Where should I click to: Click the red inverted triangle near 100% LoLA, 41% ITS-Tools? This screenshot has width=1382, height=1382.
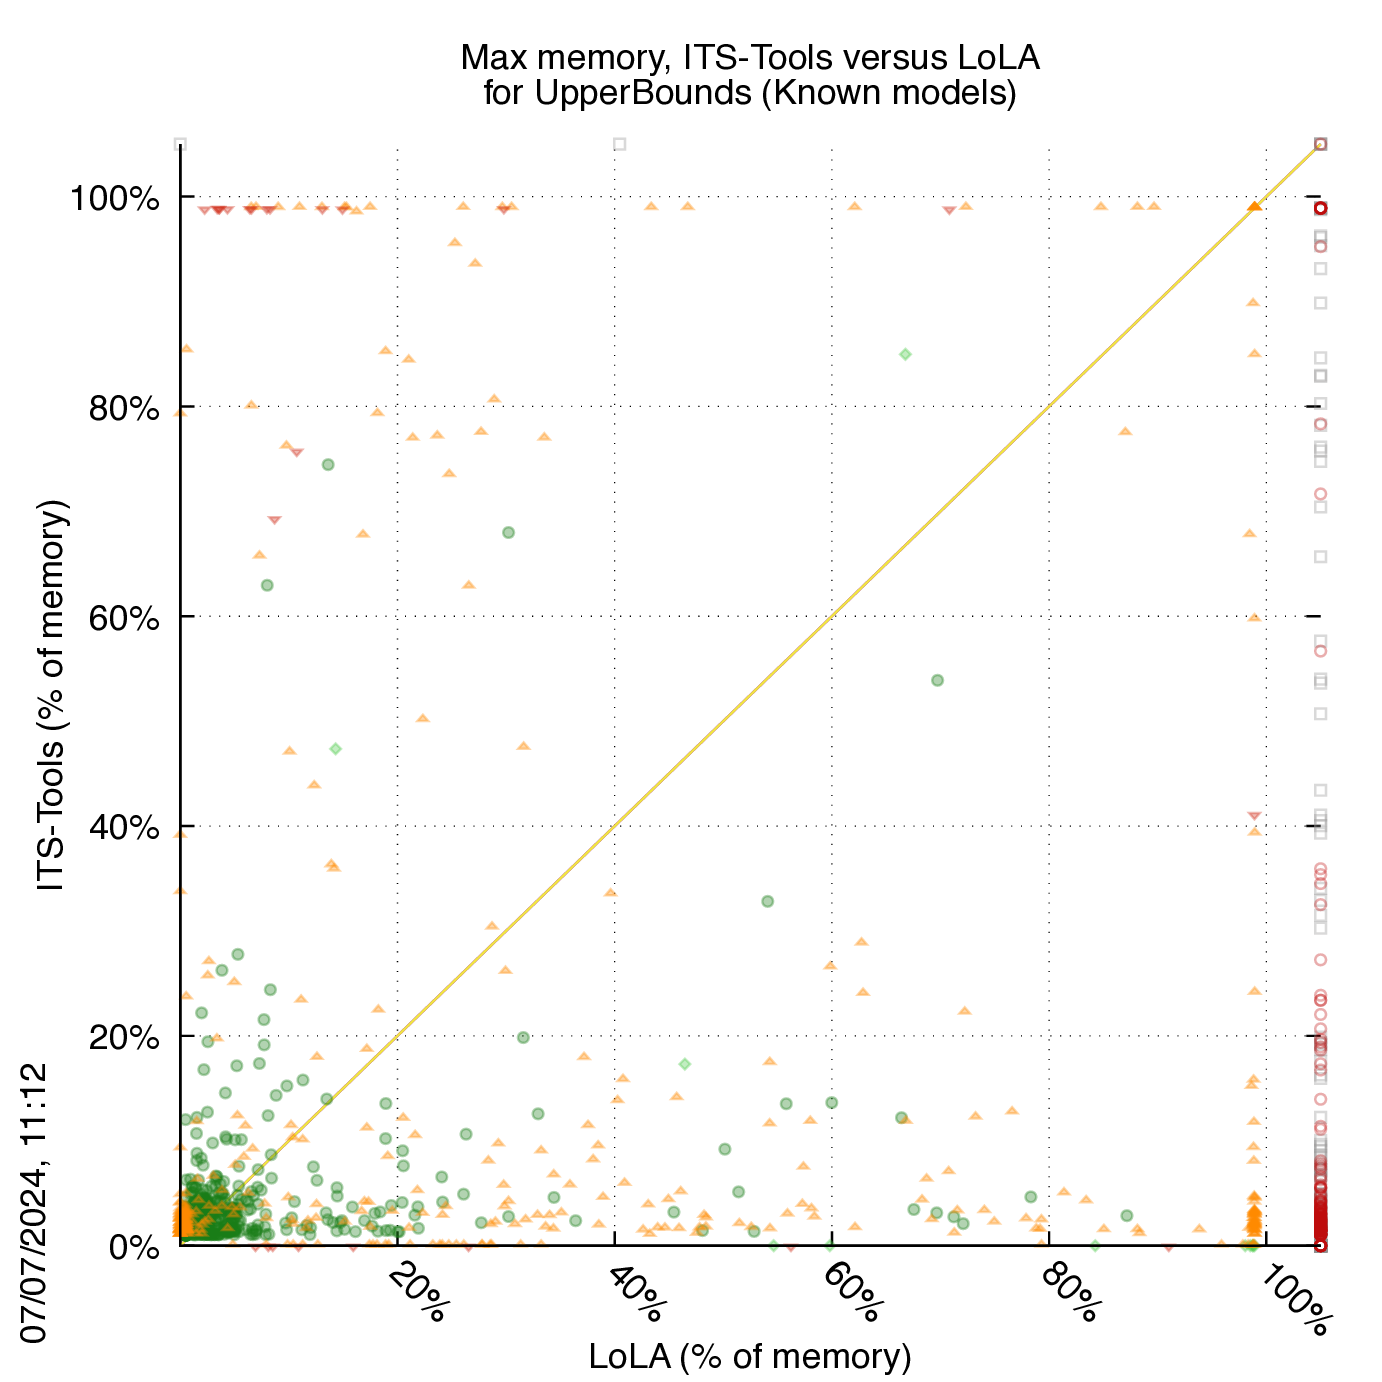1254,816
